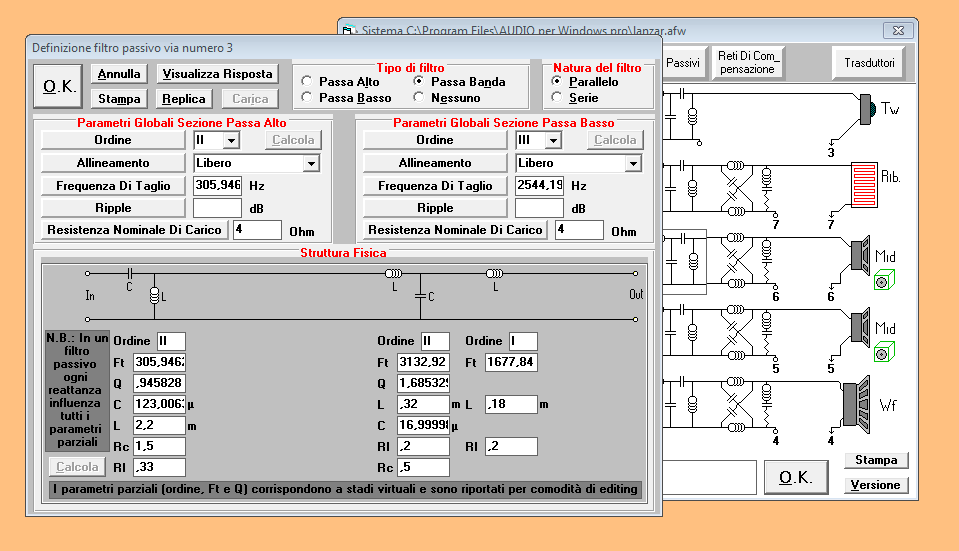Select the woofer Wf speaker icon
The height and width of the screenshot is (551, 959).
click(x=856, y=404)
